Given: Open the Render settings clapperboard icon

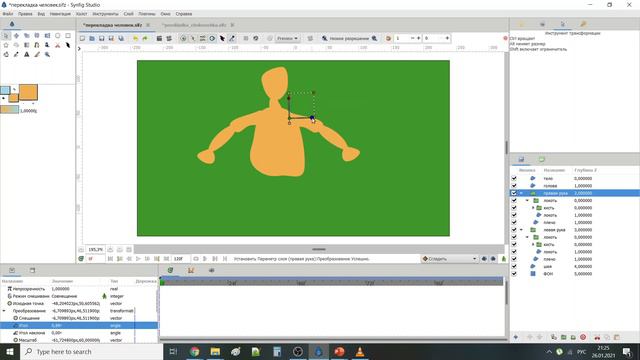Looking at the screenshot, I should [159, 38].
